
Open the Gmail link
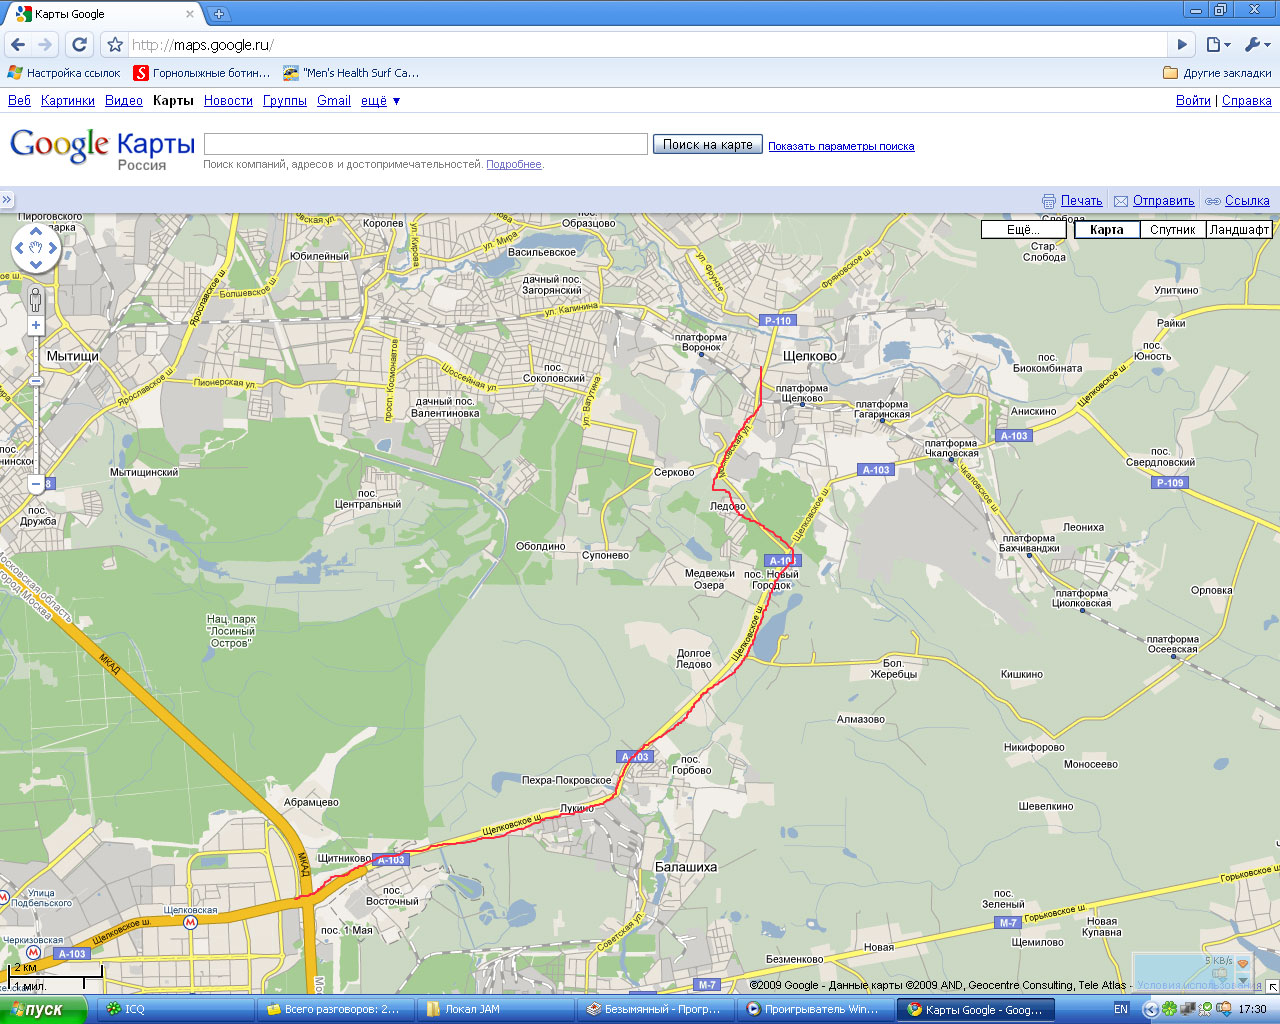(x=334, y=101)
